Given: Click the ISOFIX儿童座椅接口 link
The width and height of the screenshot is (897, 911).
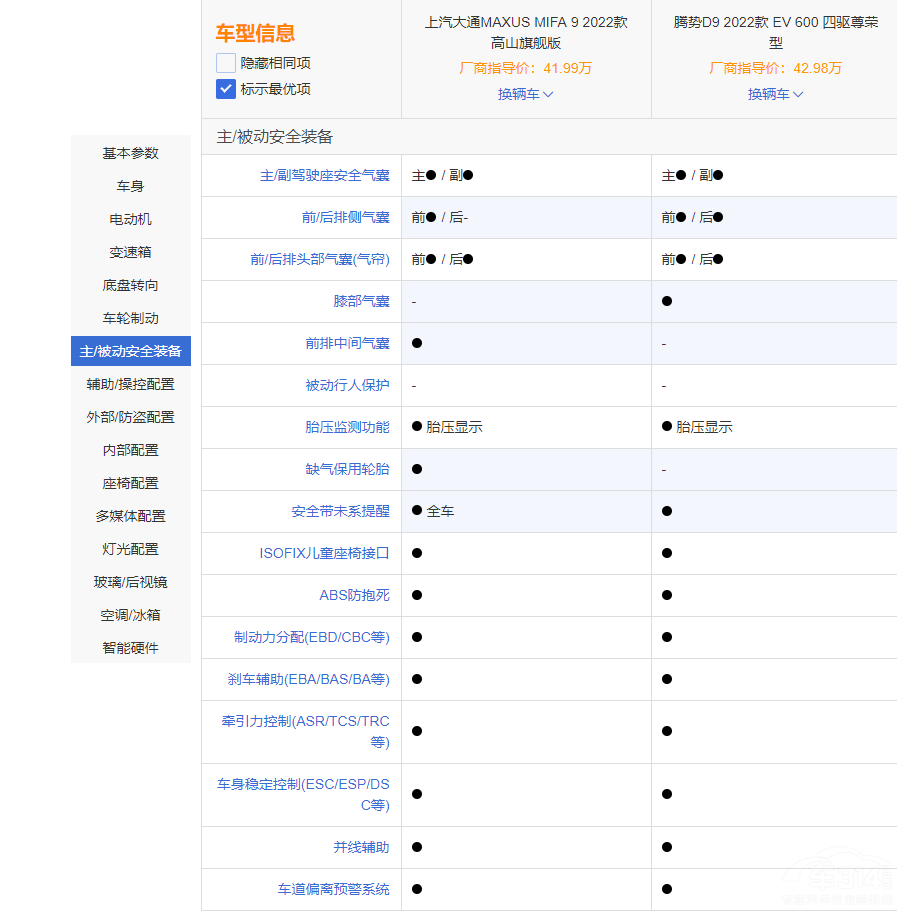Looking at the screenshot, I should click(324, 553).
